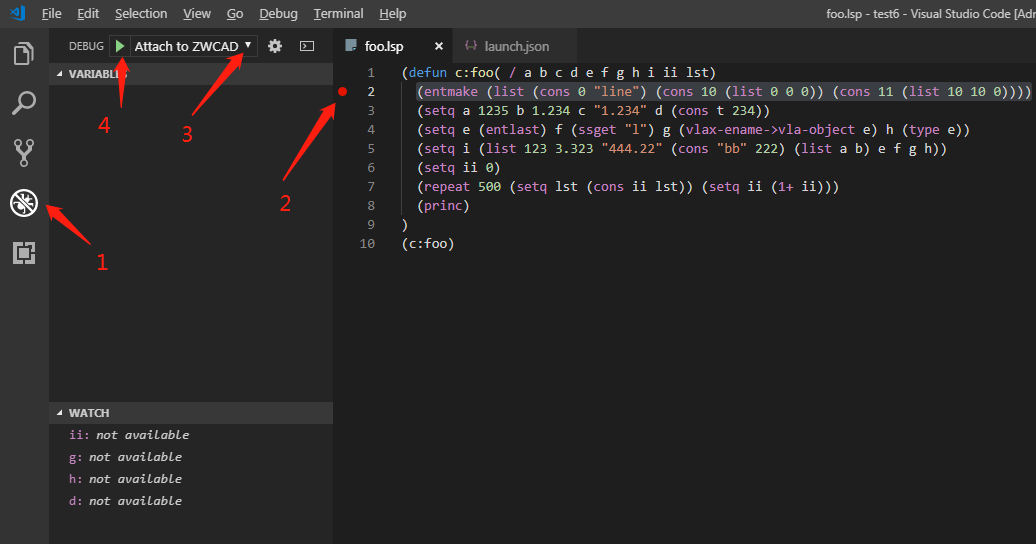Click string "line" on line 2

(x=616, y=92)
